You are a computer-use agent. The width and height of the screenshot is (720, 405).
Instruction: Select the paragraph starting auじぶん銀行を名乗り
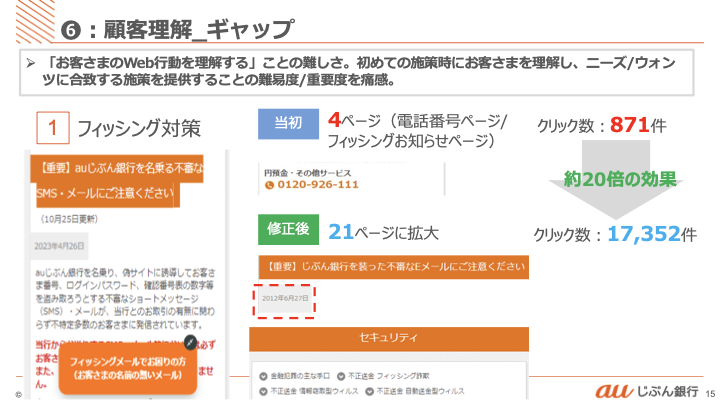[x=125, y=298]
